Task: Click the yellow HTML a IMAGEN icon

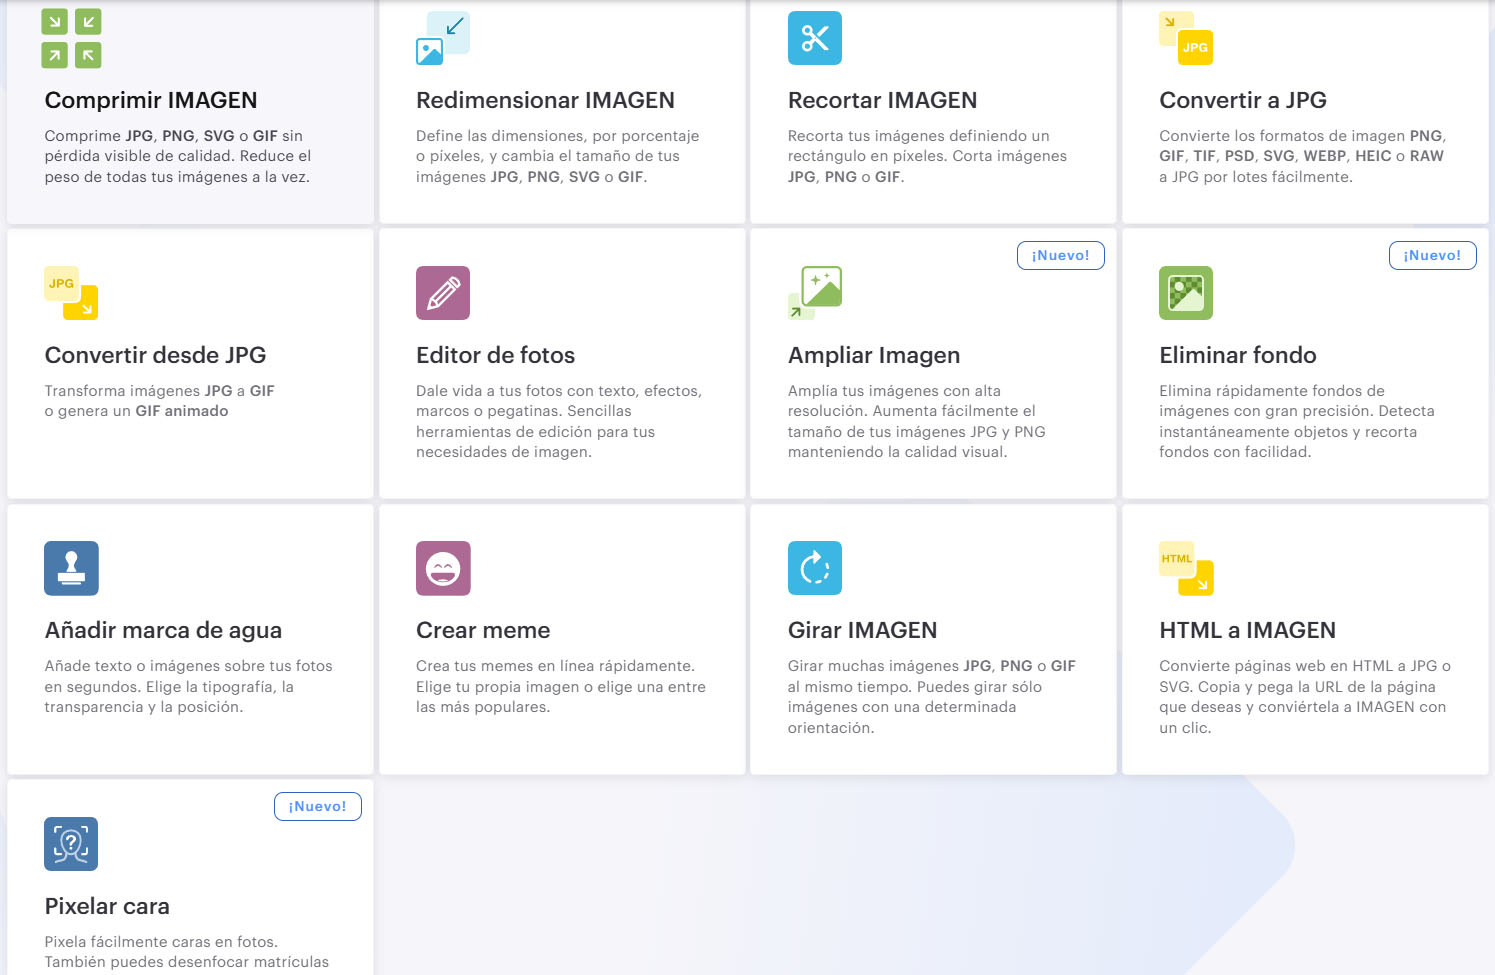Action: (1185, 568)
